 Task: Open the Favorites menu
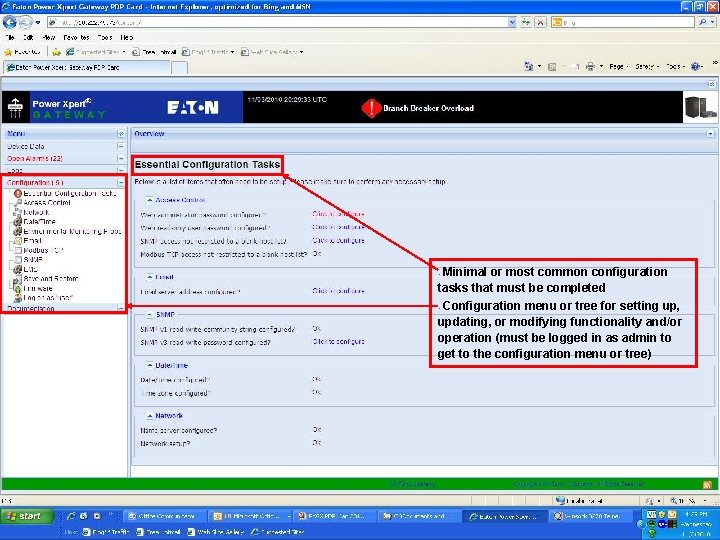[x=76, y=38]
